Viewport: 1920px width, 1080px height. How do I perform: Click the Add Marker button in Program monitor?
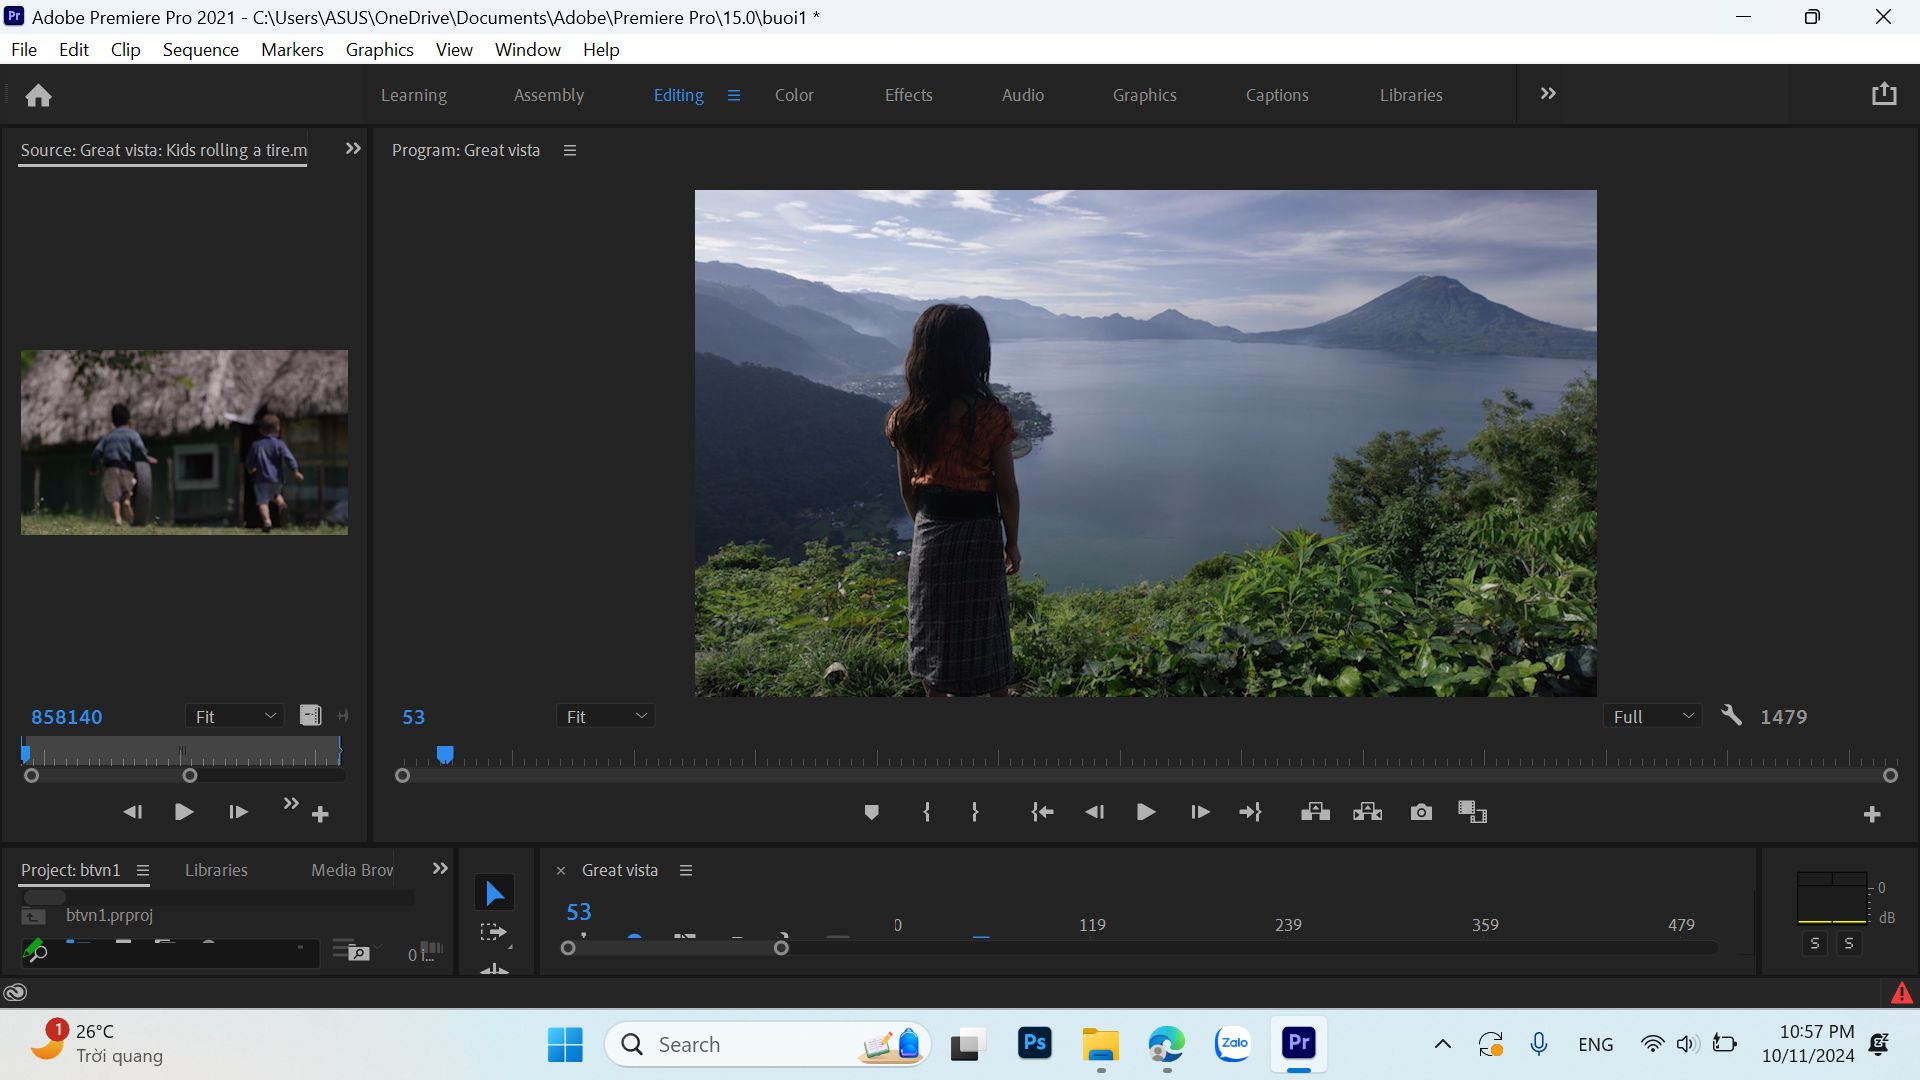871,813
